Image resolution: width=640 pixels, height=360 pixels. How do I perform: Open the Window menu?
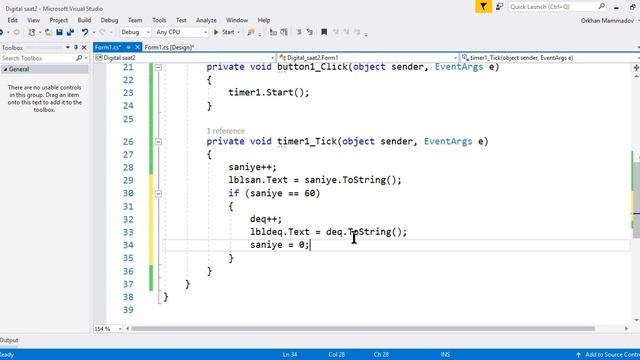[237, 20]
